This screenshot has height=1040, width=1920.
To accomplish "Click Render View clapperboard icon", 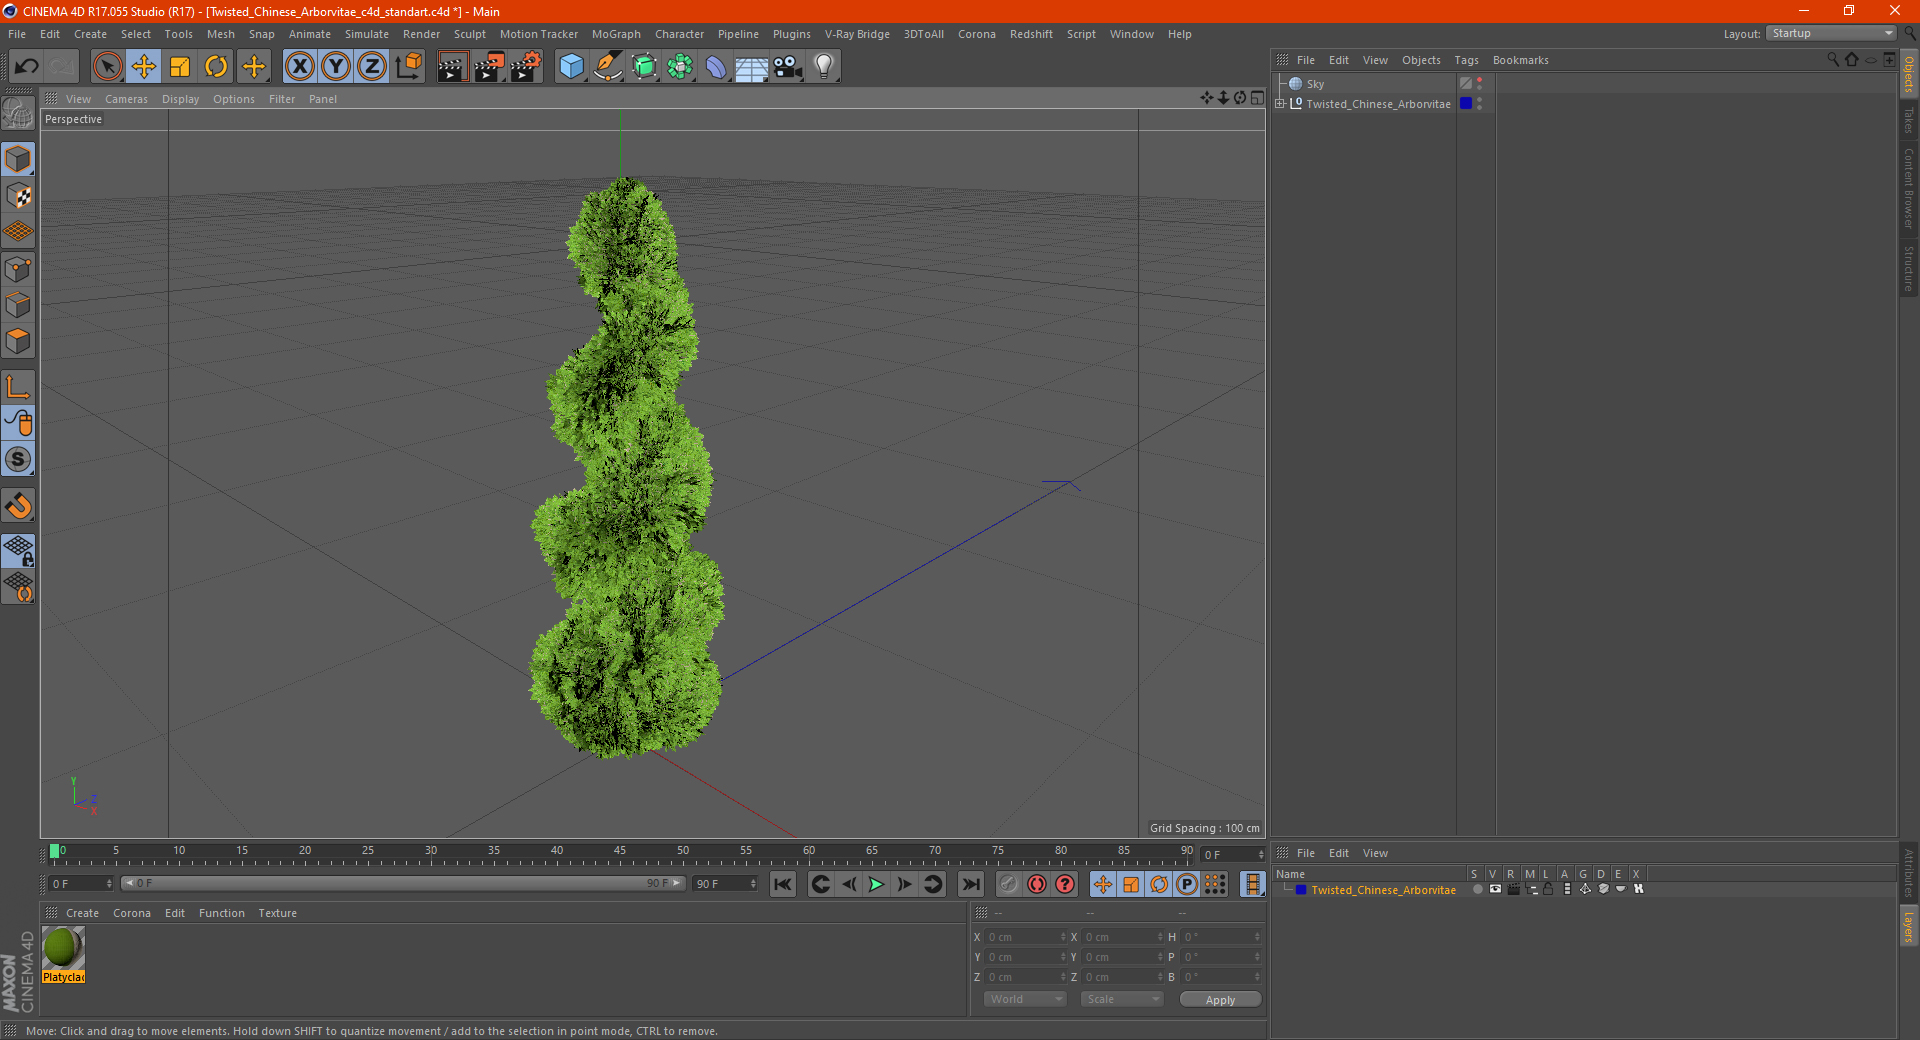I will (452, 67).
